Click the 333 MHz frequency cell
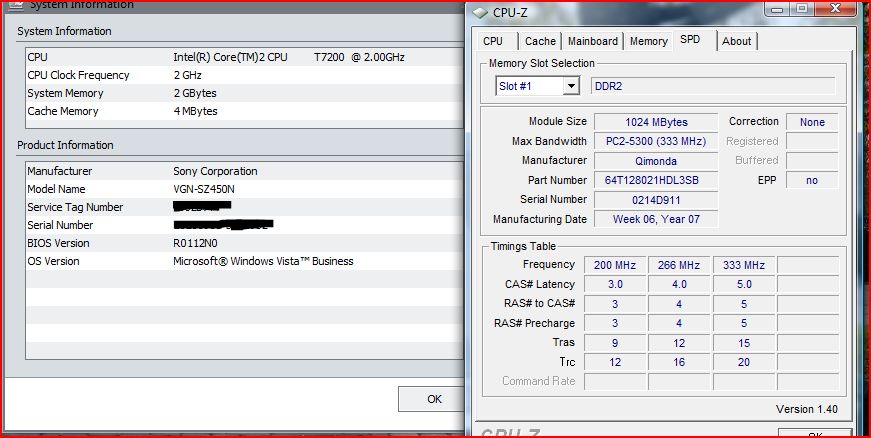The image size is (871, 438). (744, 265)
